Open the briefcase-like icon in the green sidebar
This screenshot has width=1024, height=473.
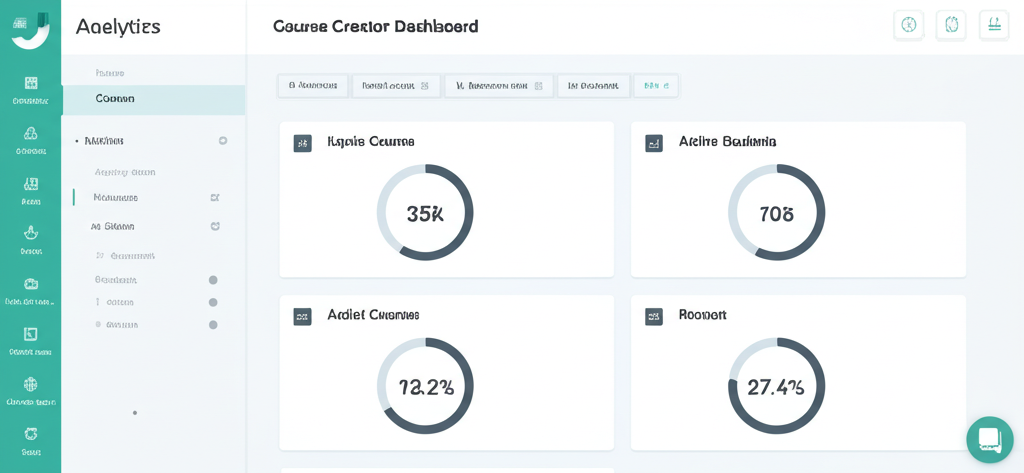[31, 284]
